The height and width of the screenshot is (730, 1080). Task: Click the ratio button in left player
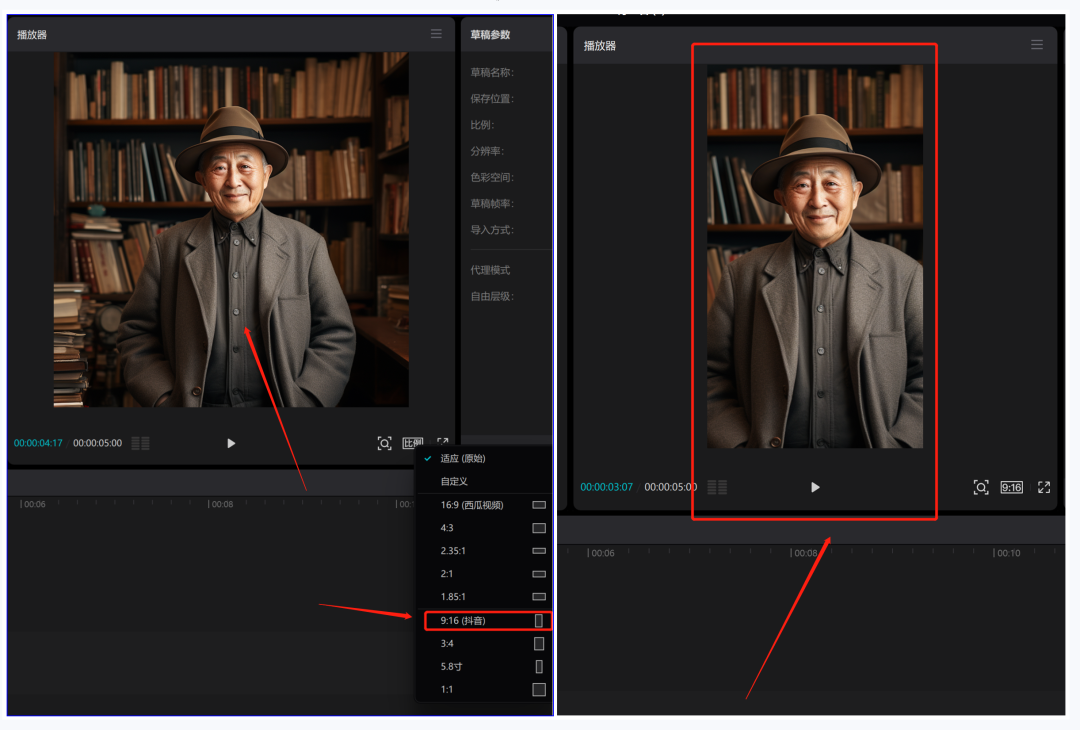tap(413, 444)
